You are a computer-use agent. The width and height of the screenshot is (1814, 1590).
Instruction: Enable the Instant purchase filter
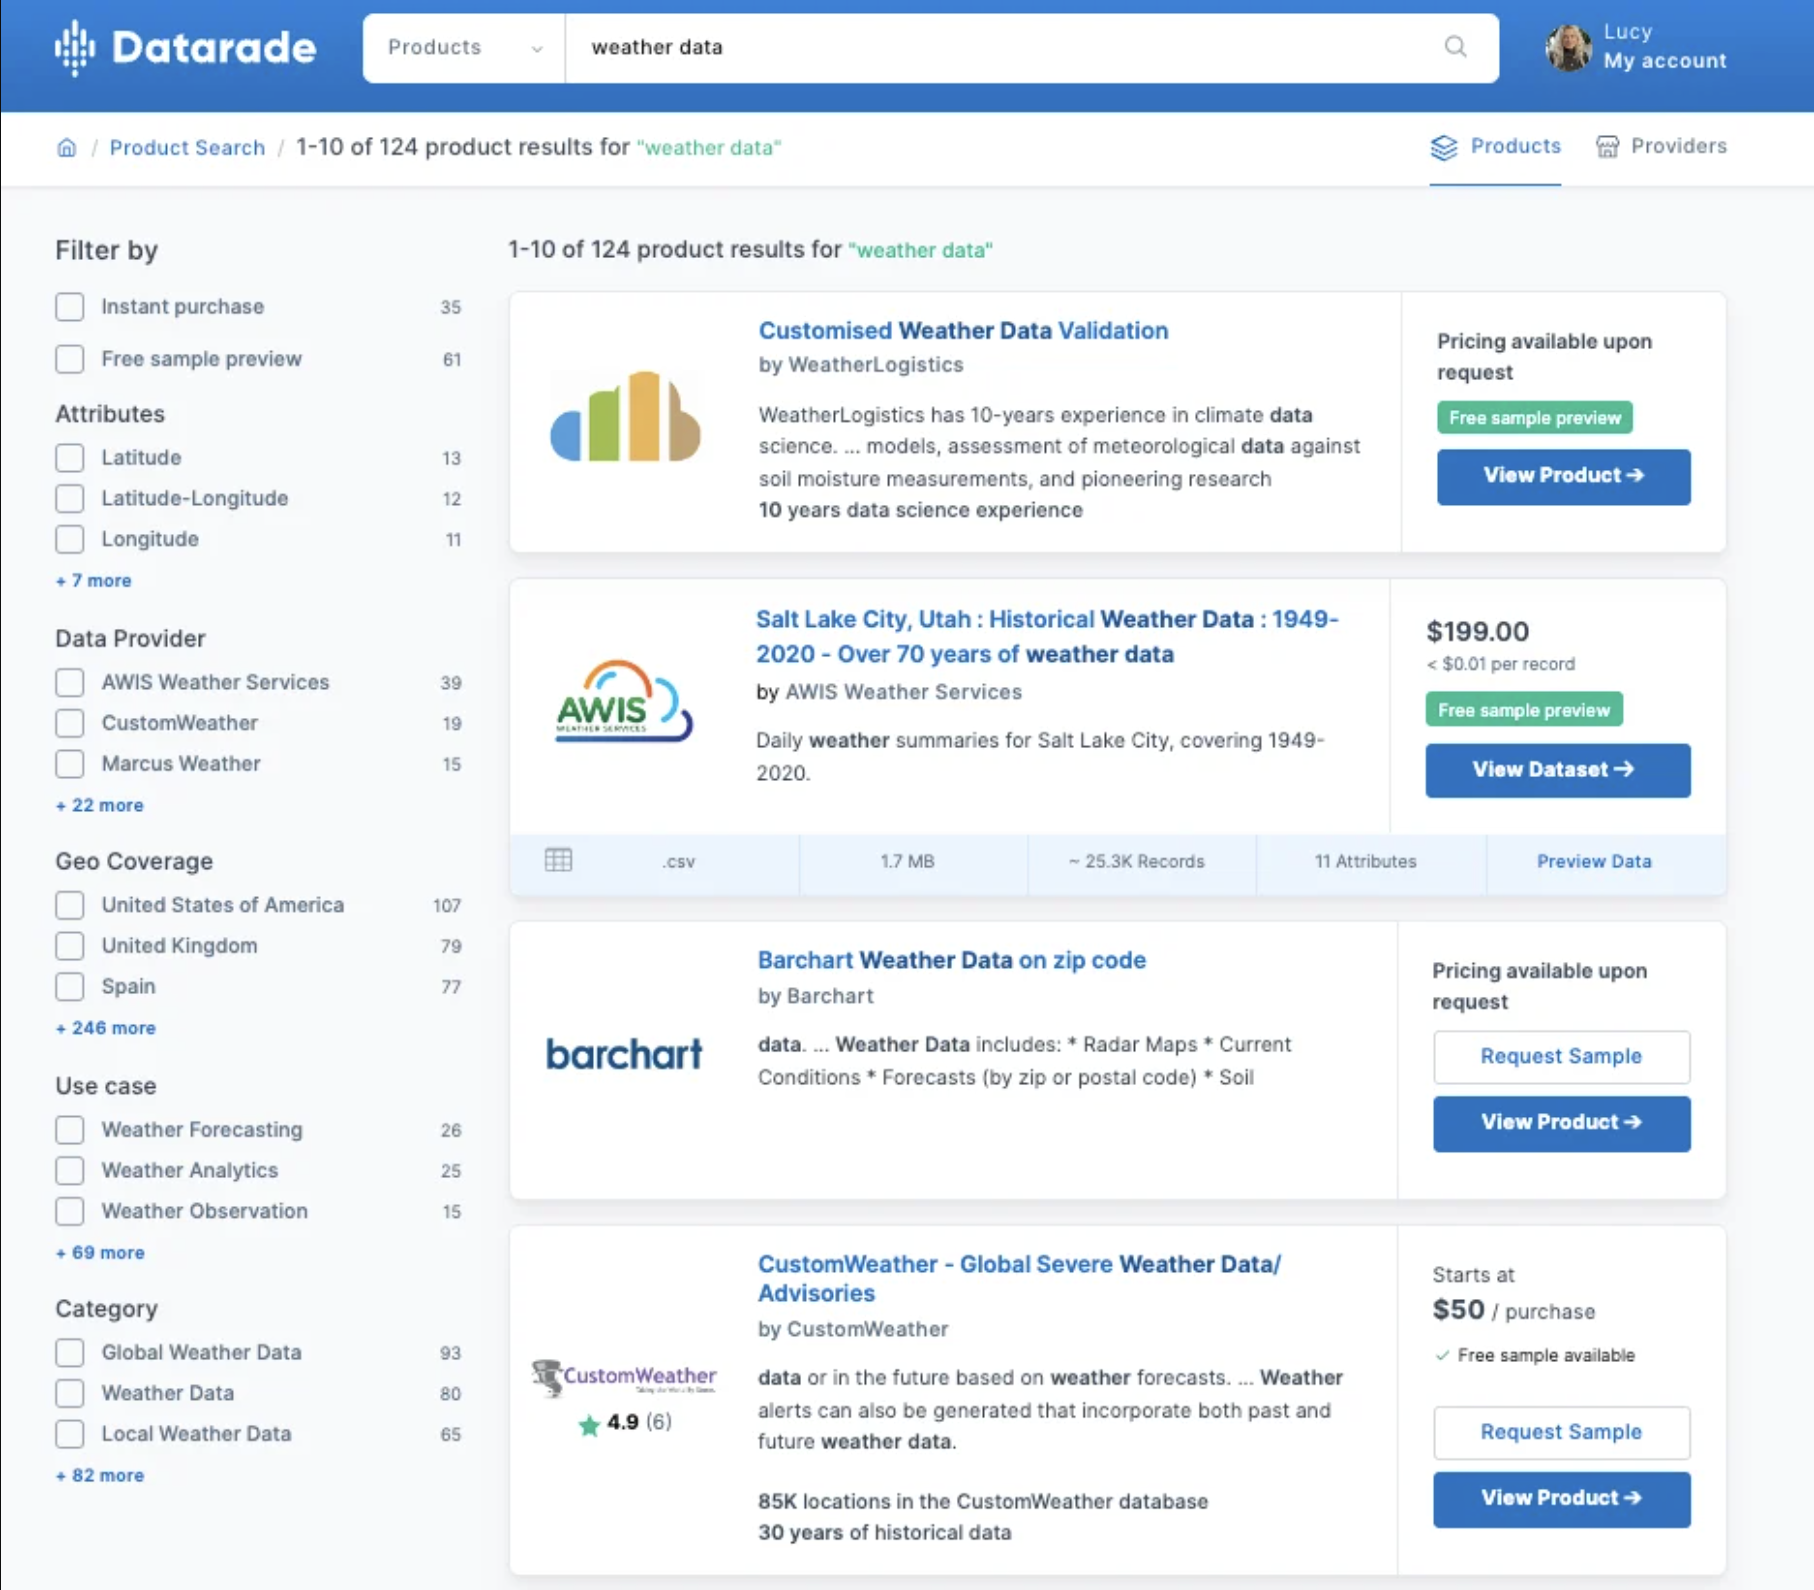[x=69, y=307]
